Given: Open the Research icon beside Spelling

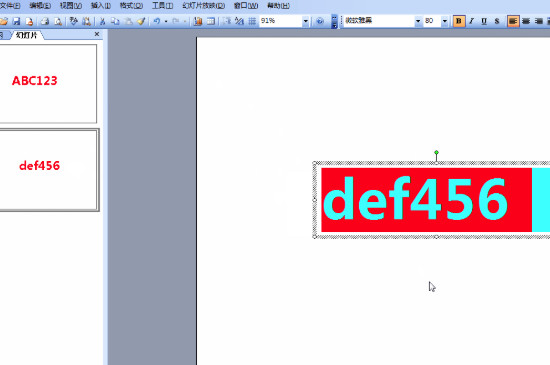Looking at the screenshot, I should click(x=86, y=21).
